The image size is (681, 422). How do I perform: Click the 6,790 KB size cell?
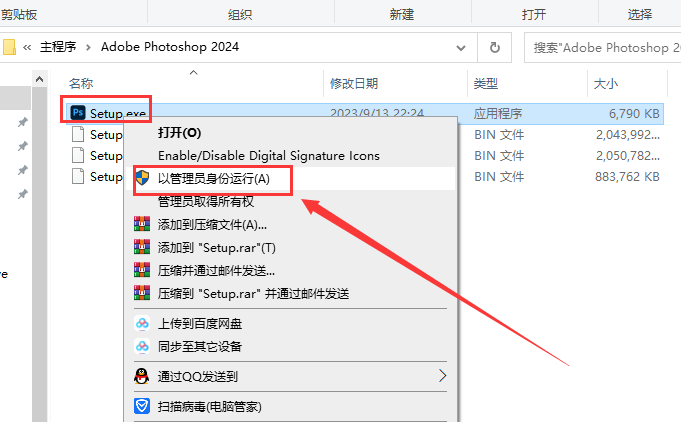point(634,113)
